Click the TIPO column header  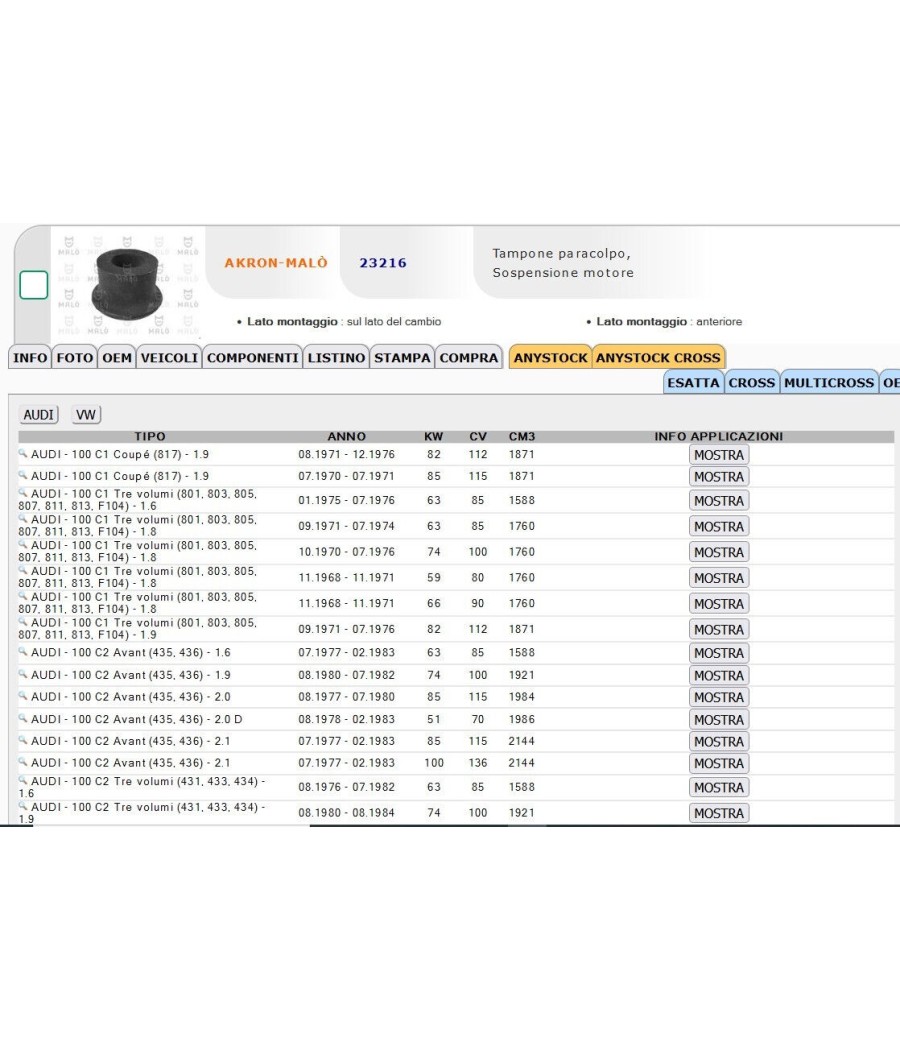[149, 437]
